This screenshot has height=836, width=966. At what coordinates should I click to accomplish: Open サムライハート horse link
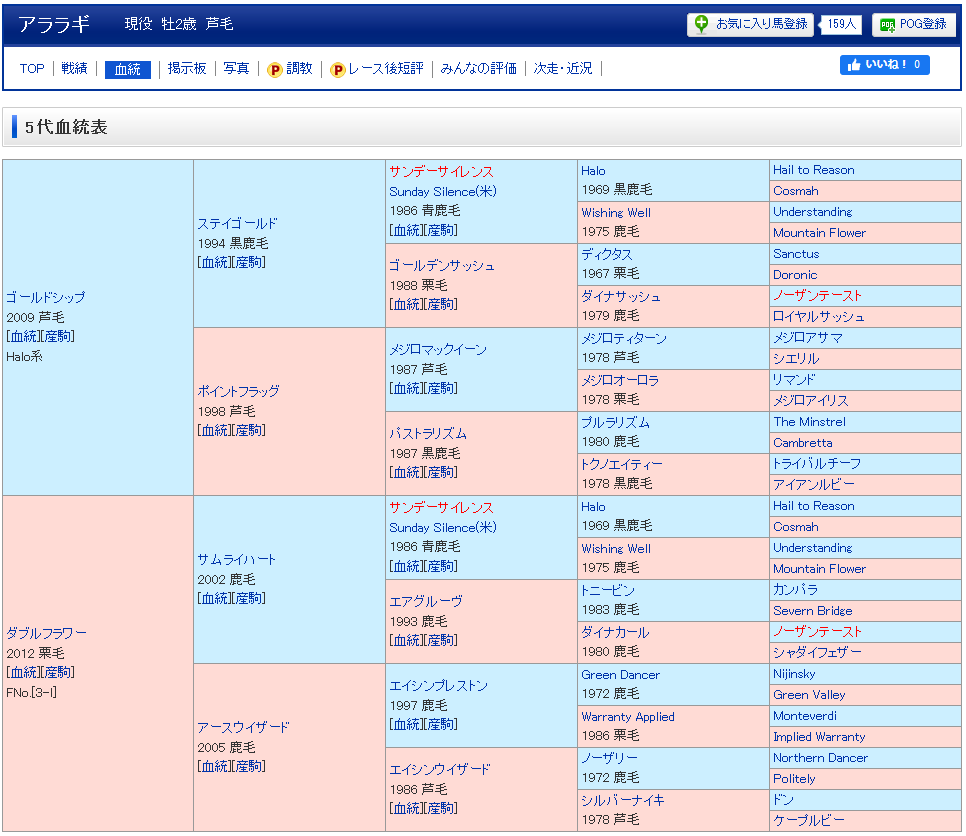point(236,559)
